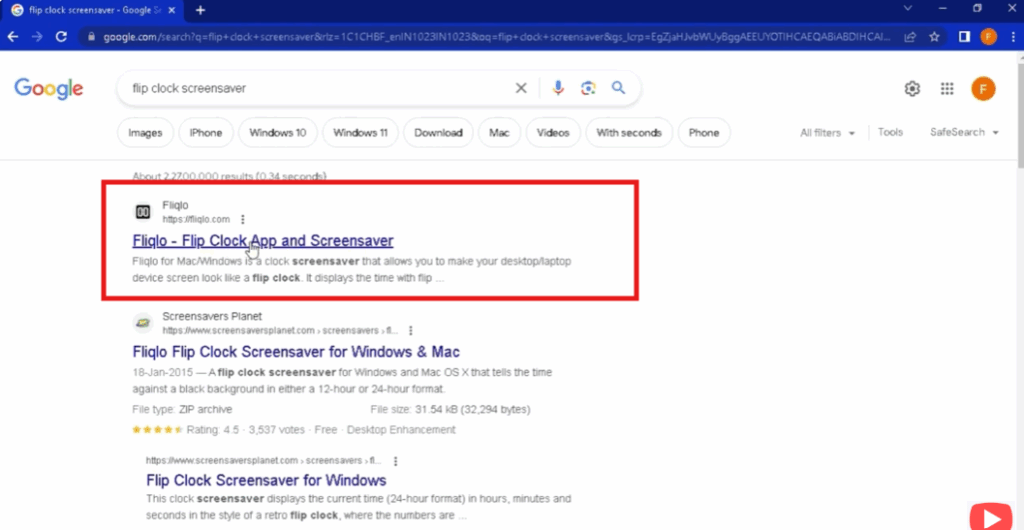Open the Google apps grid

click(947, 89)
